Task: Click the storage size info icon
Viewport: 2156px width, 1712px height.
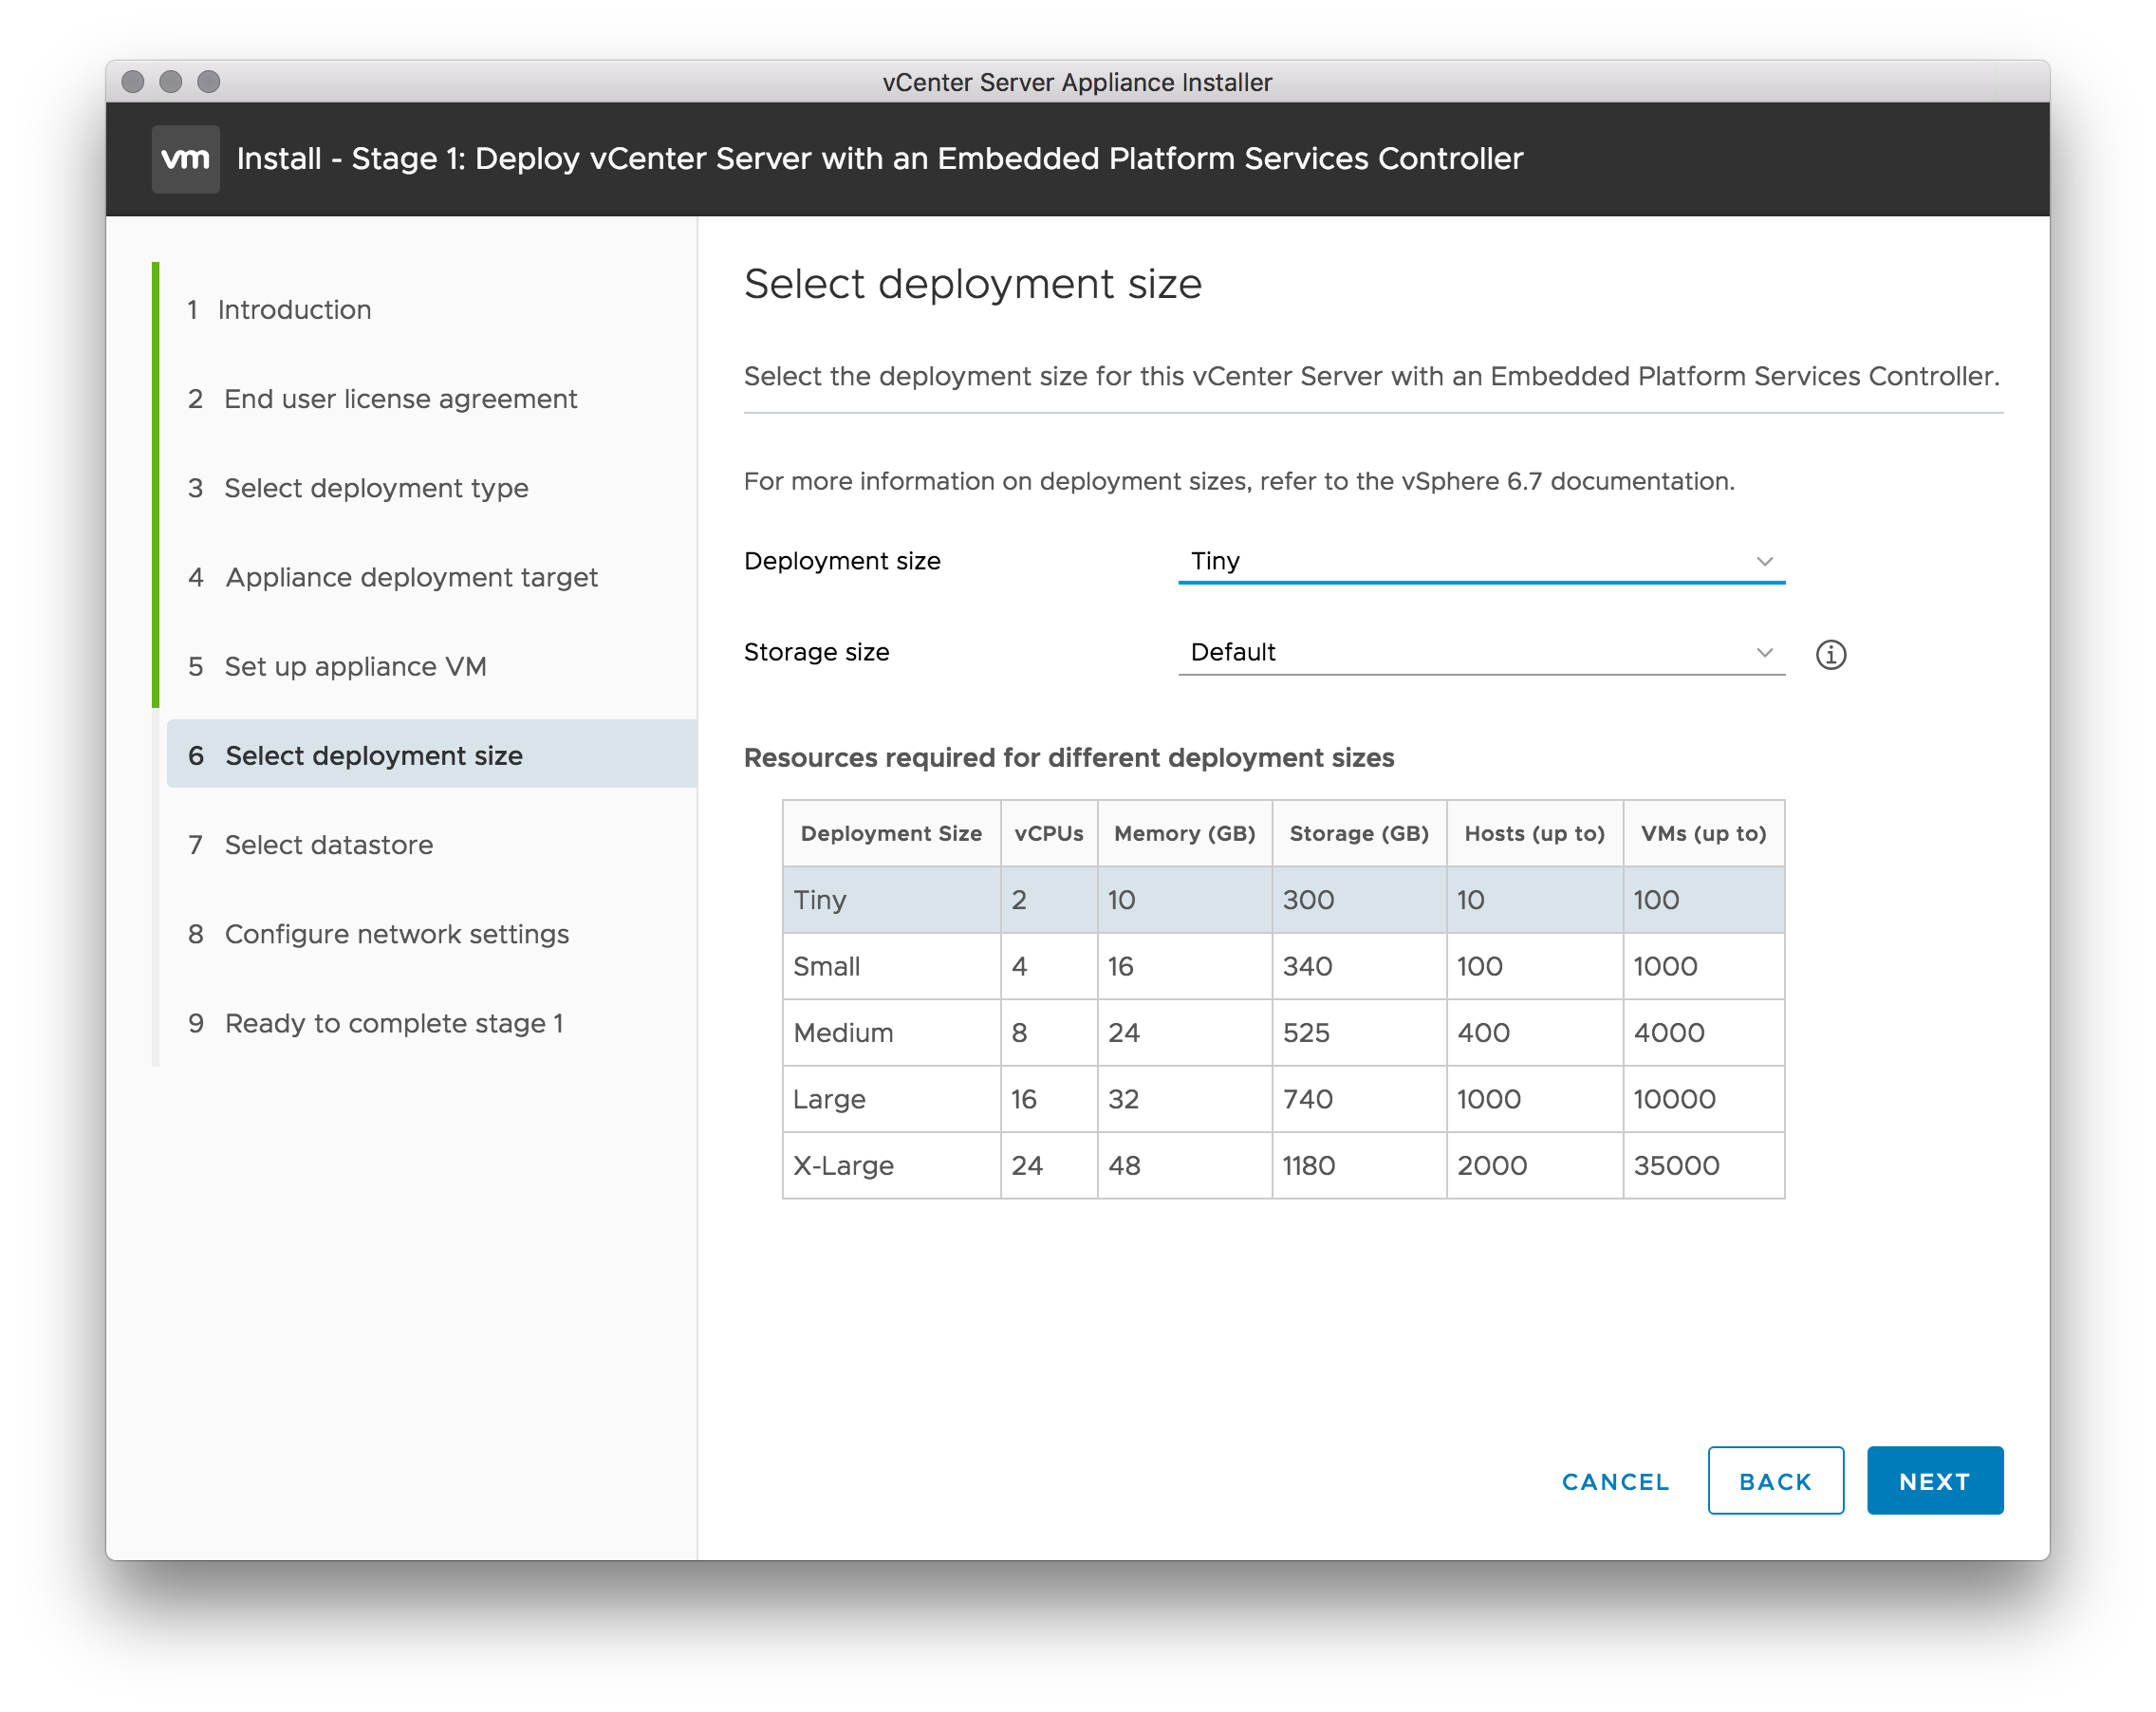Action: (x=1830, y=654)
